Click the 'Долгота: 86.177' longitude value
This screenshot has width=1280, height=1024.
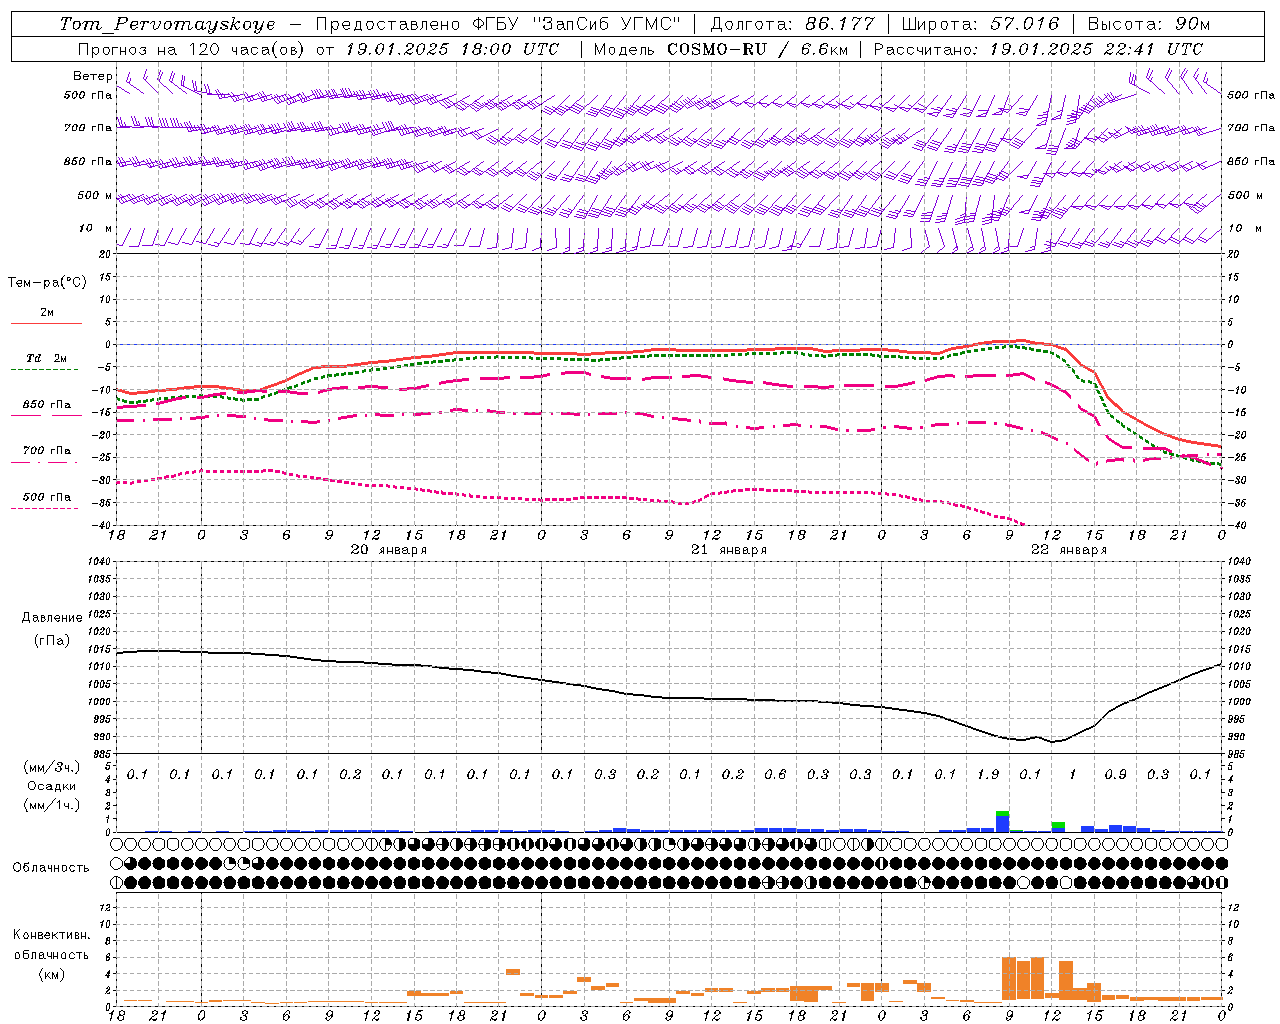tap(792, 24)
